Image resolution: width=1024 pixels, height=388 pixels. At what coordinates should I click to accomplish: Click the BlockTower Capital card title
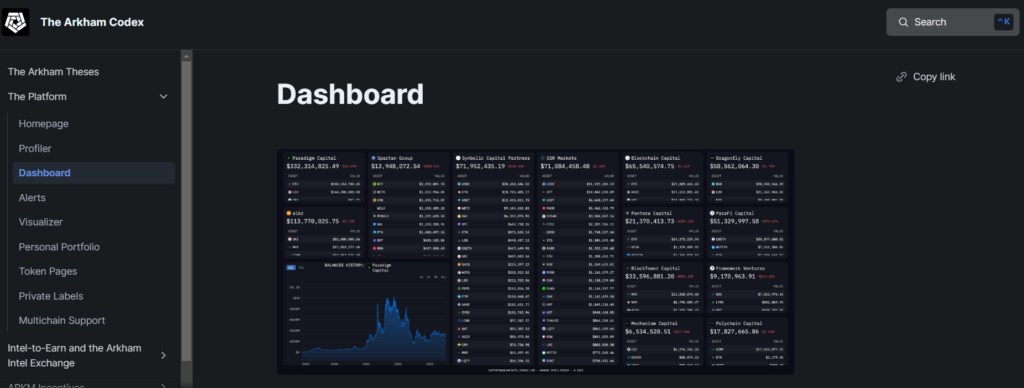pos(657,268)
